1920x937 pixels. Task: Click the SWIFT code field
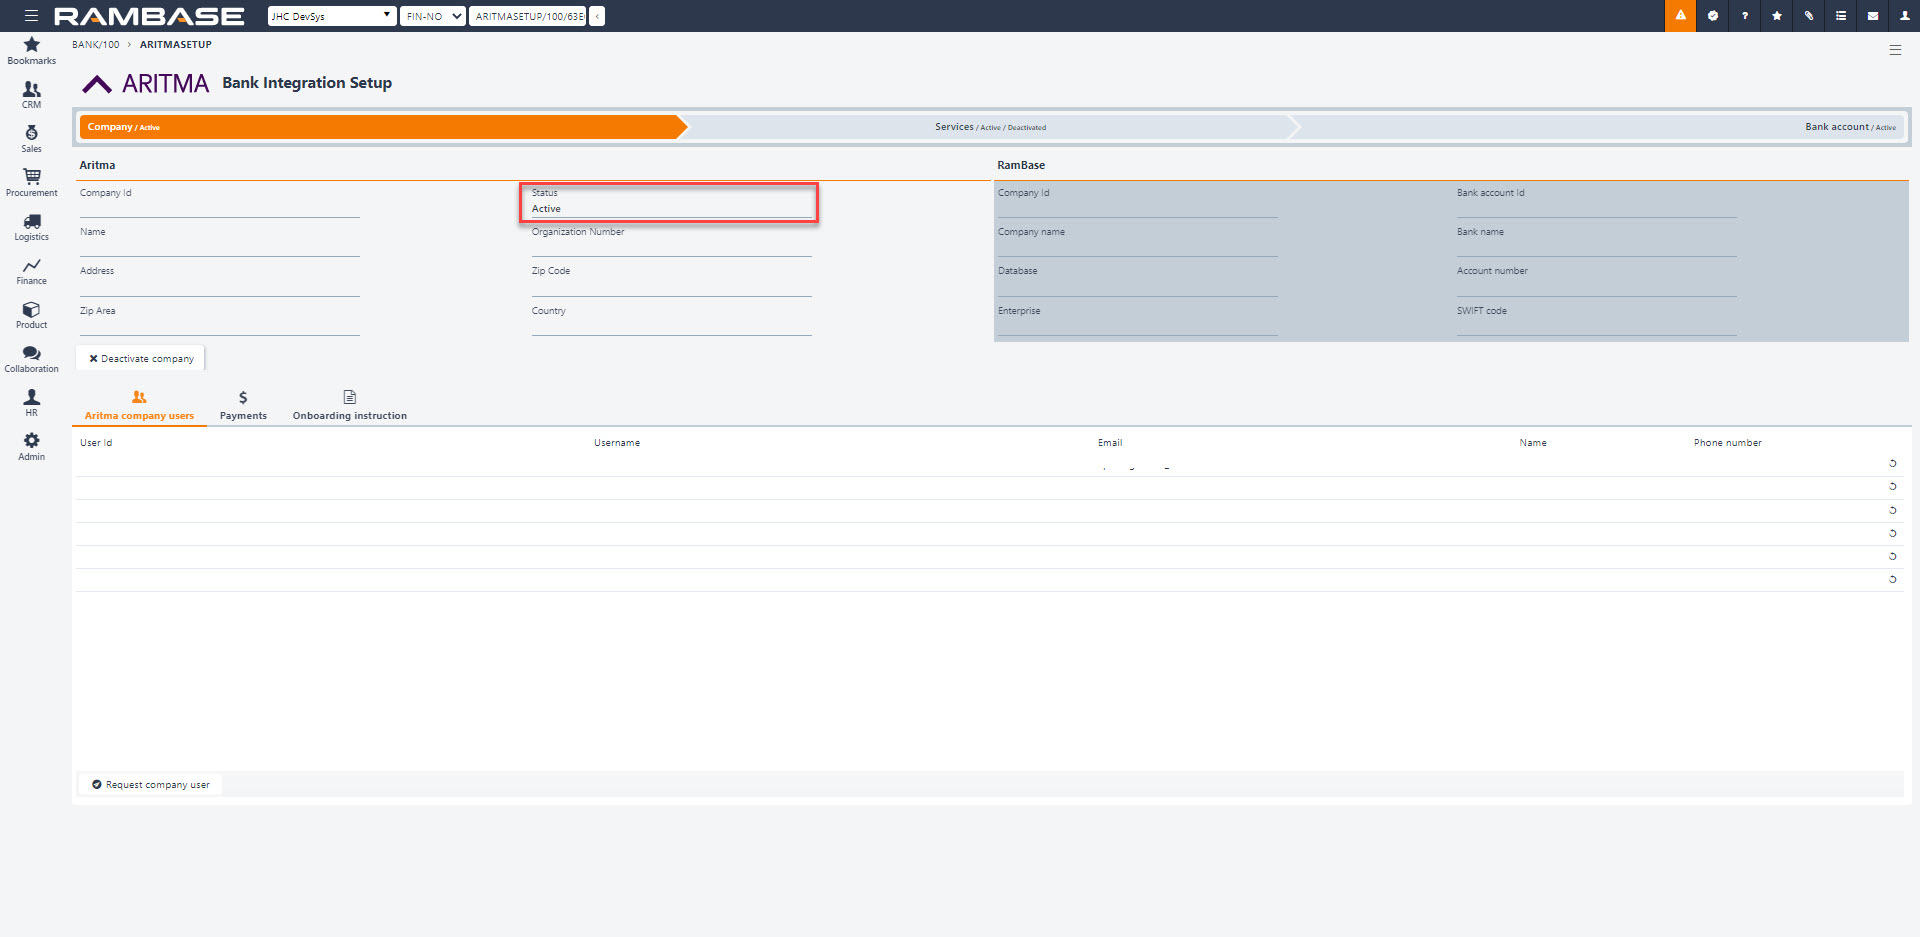1597,320
